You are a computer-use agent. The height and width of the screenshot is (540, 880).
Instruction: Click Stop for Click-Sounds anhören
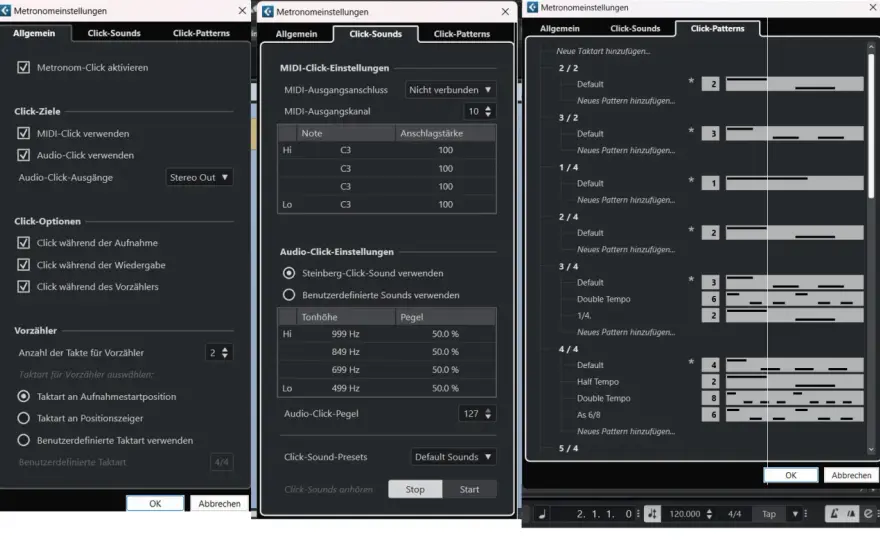[x=415, y=489]
